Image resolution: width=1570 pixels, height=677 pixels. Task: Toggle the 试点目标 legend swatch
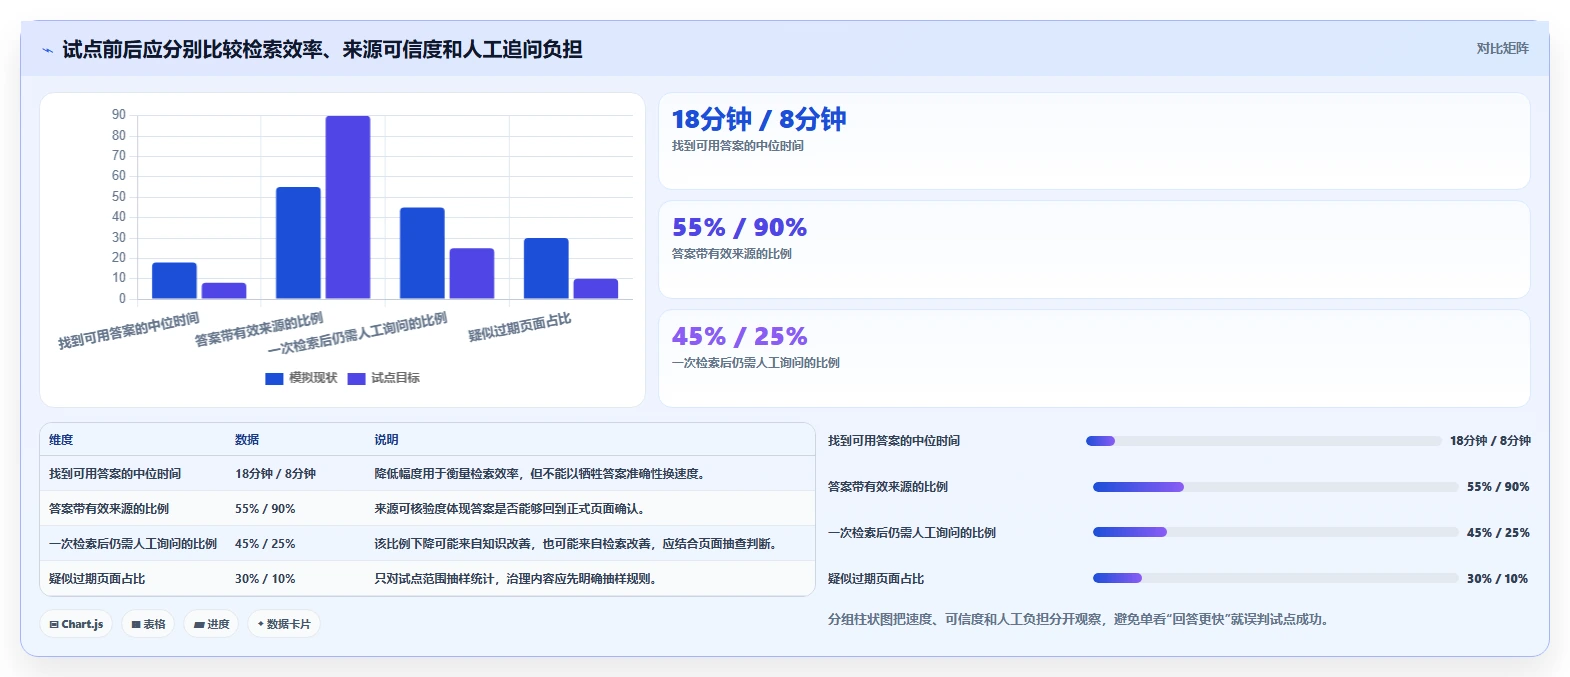click(x=356, y=378)
